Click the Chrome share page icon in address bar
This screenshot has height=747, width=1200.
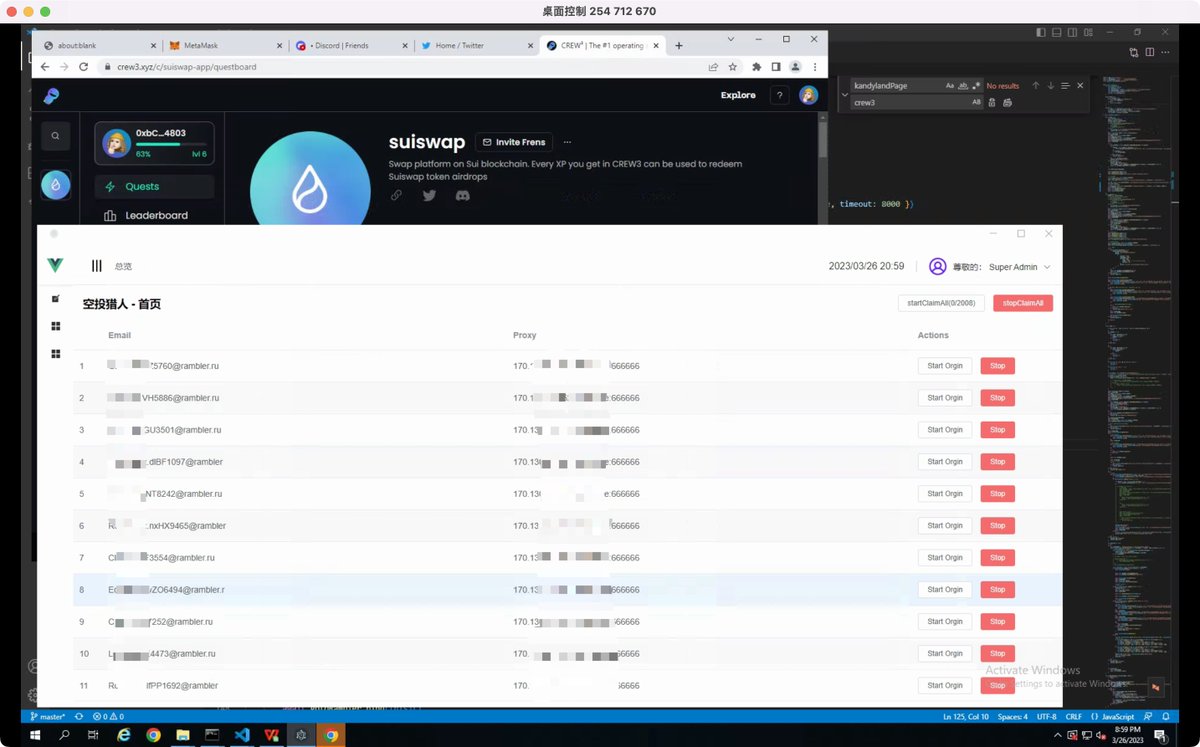[x=713, y=67]
